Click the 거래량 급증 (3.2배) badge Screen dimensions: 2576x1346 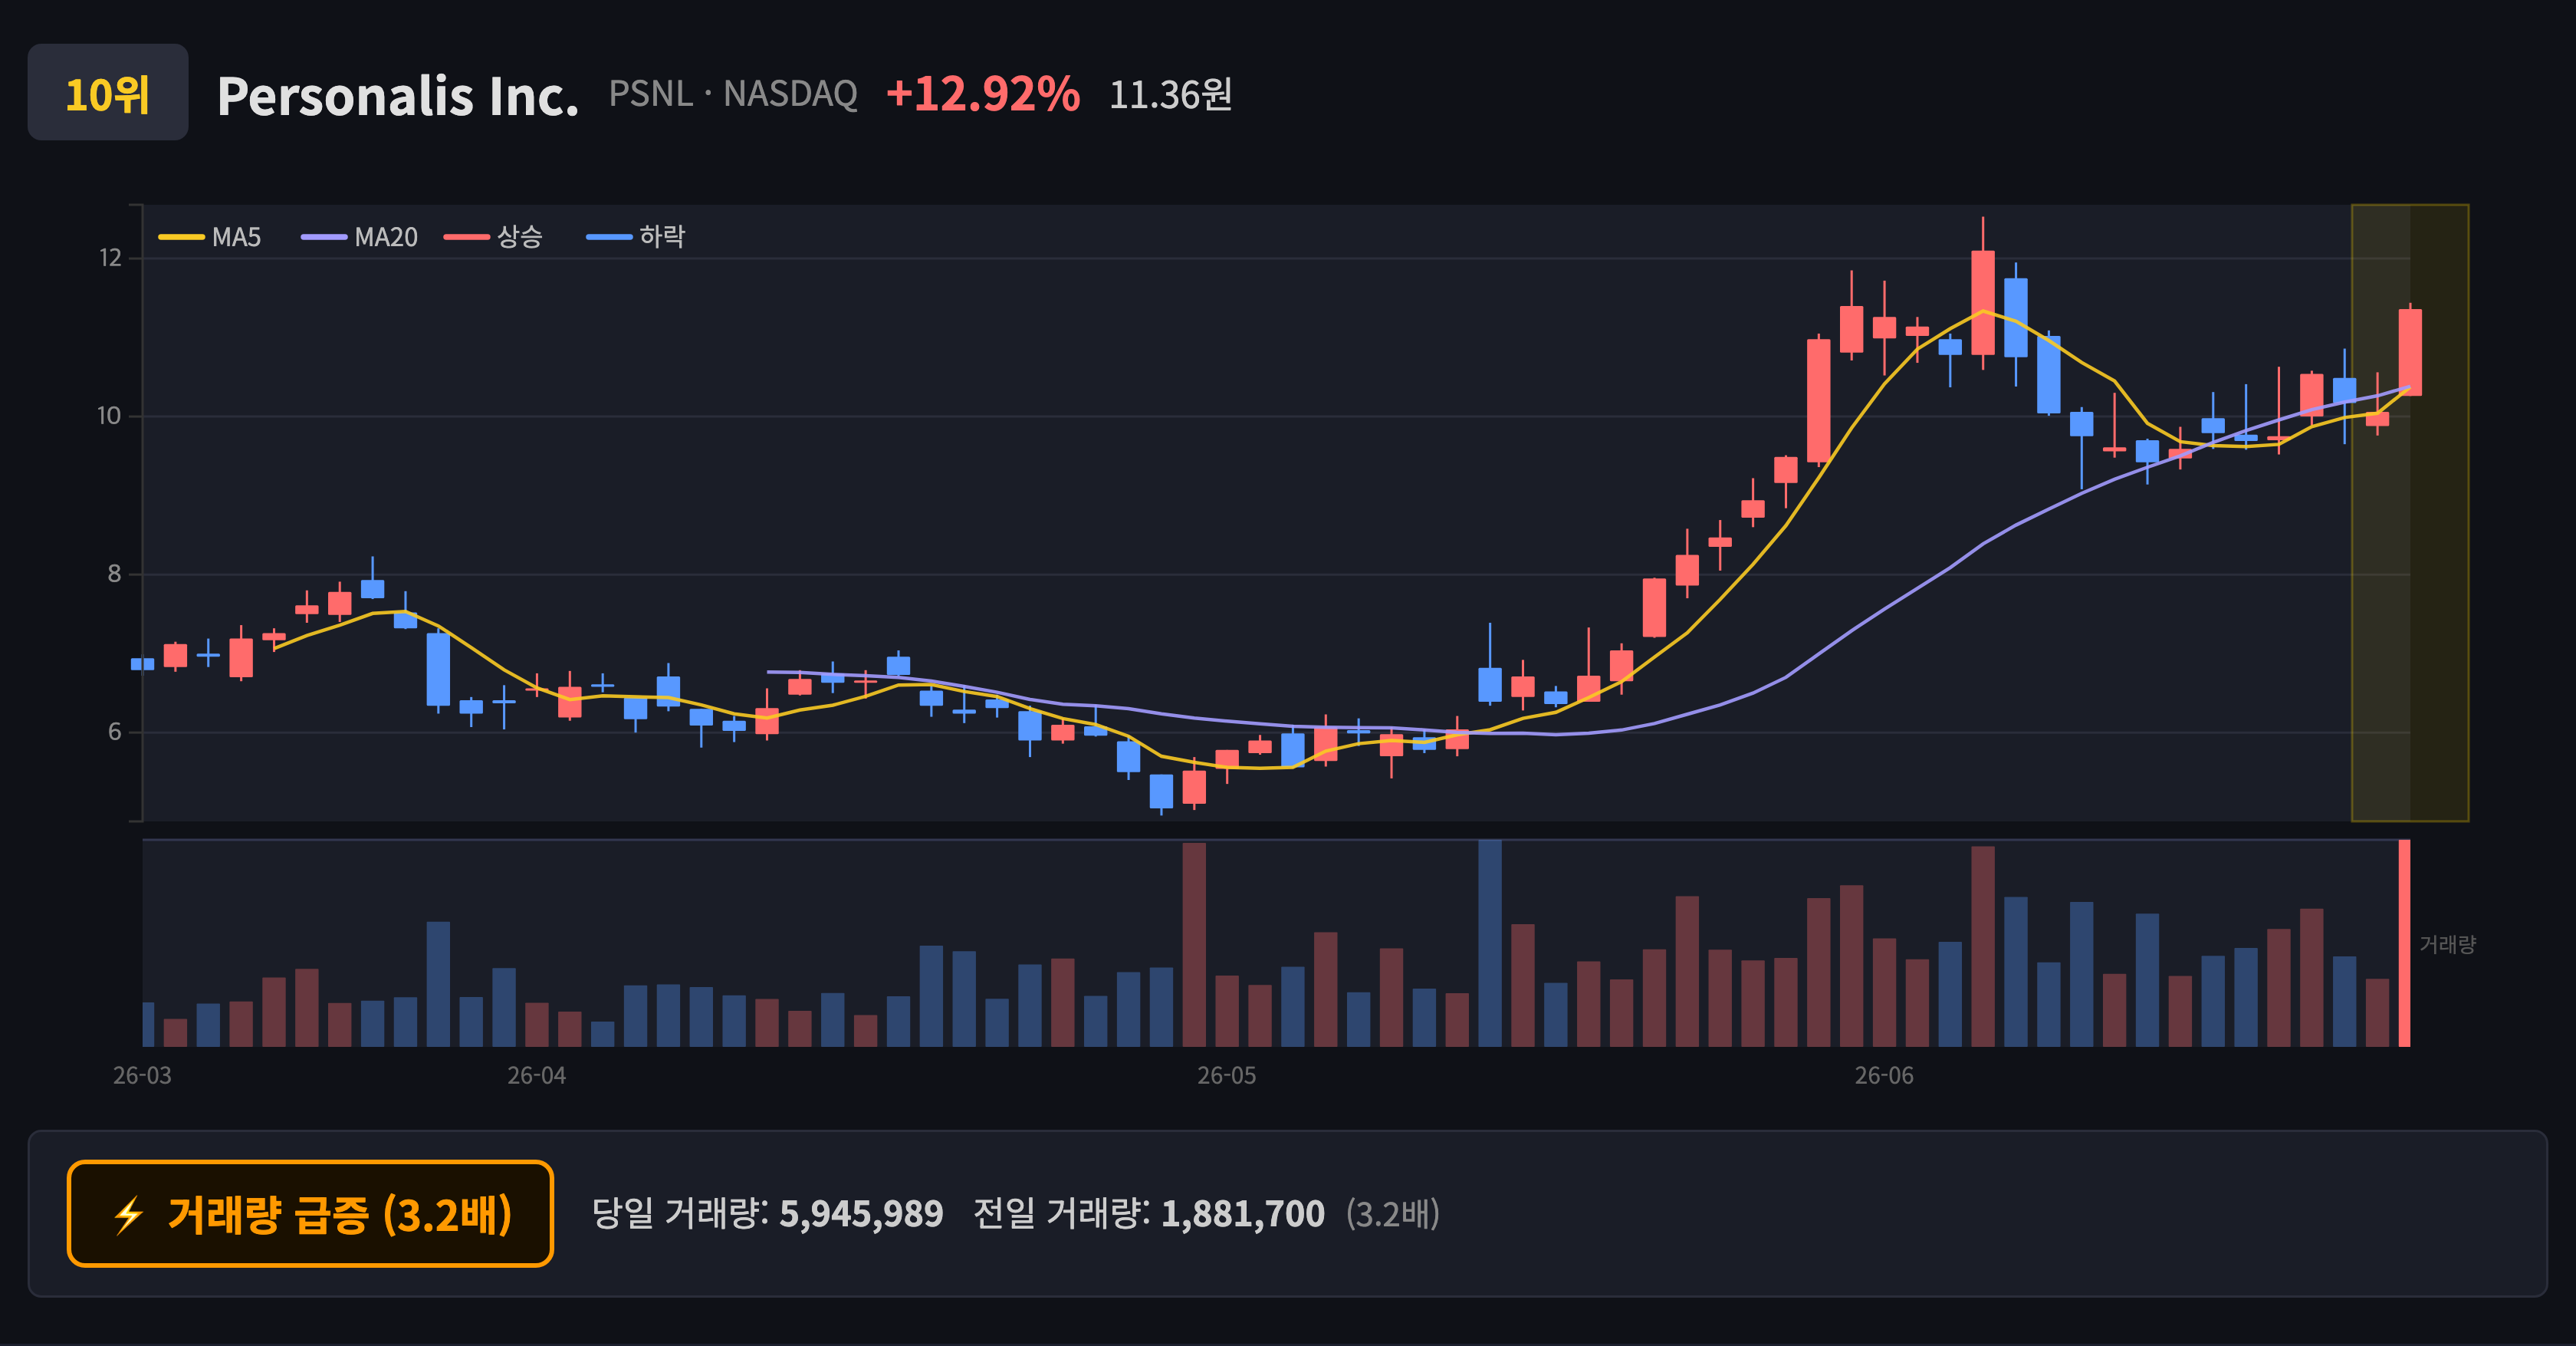tap(310, 1214)
